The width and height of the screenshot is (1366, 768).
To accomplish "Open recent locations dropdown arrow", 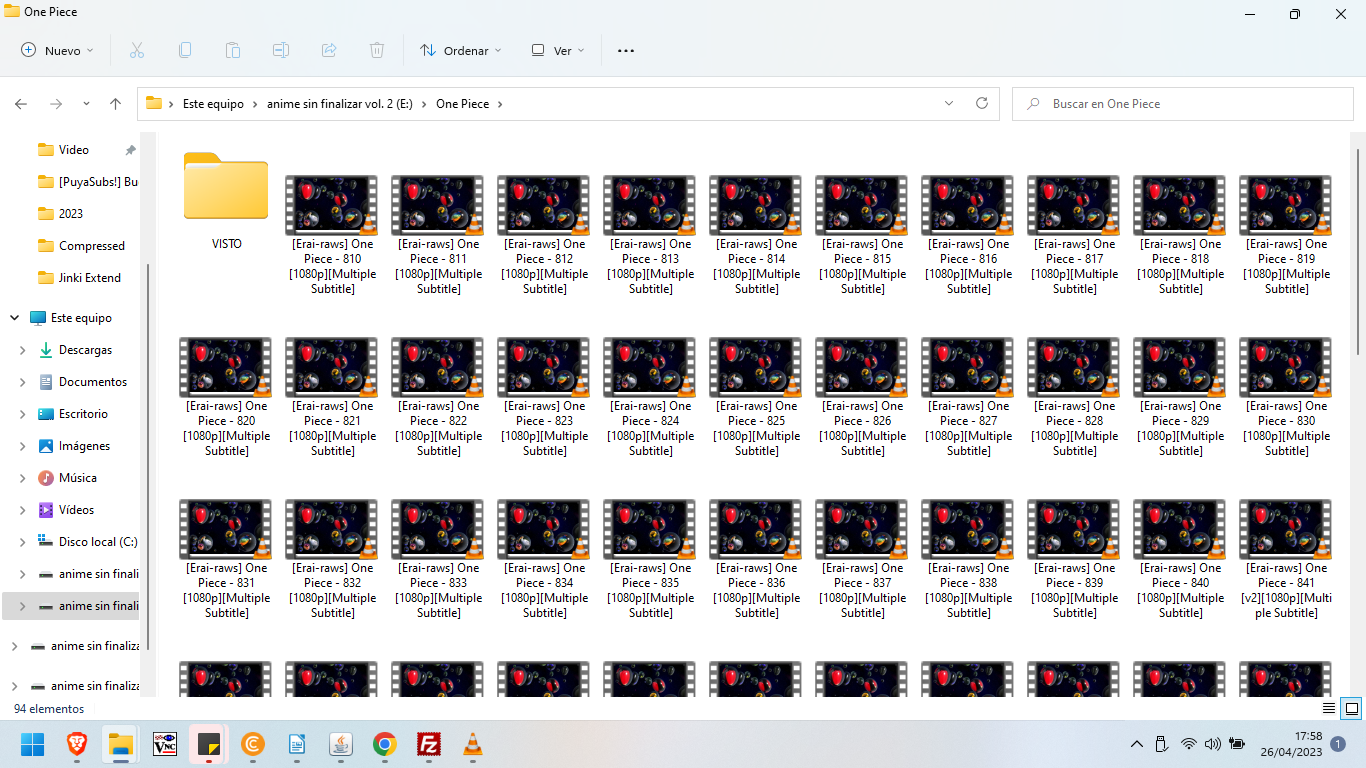I will tap(86, 104).
